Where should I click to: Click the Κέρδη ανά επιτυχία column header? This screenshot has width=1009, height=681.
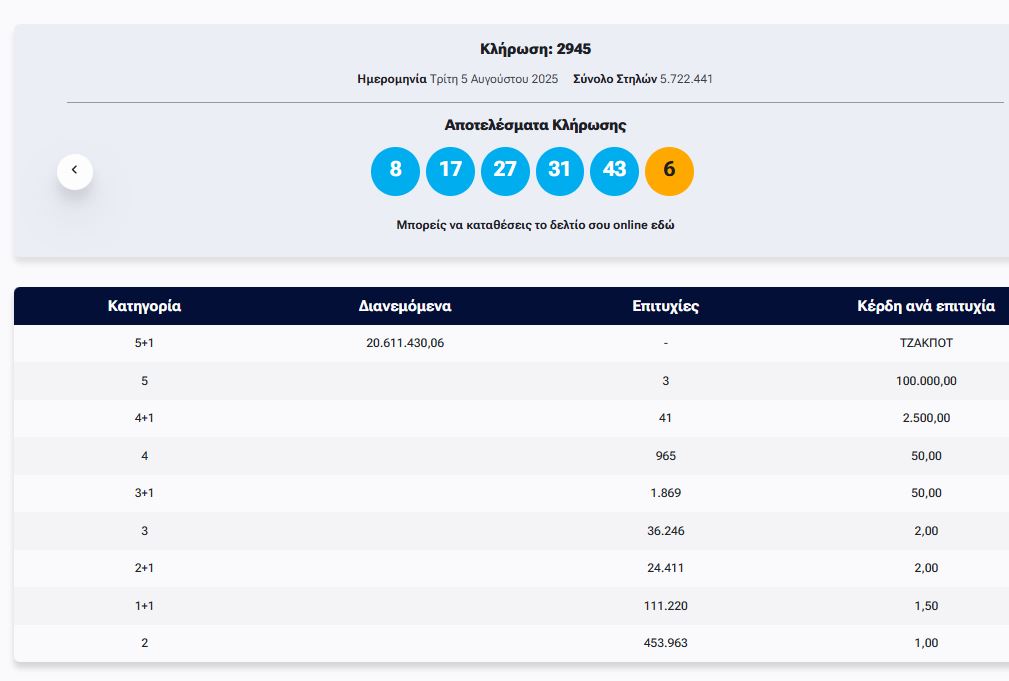pos(925,306)
